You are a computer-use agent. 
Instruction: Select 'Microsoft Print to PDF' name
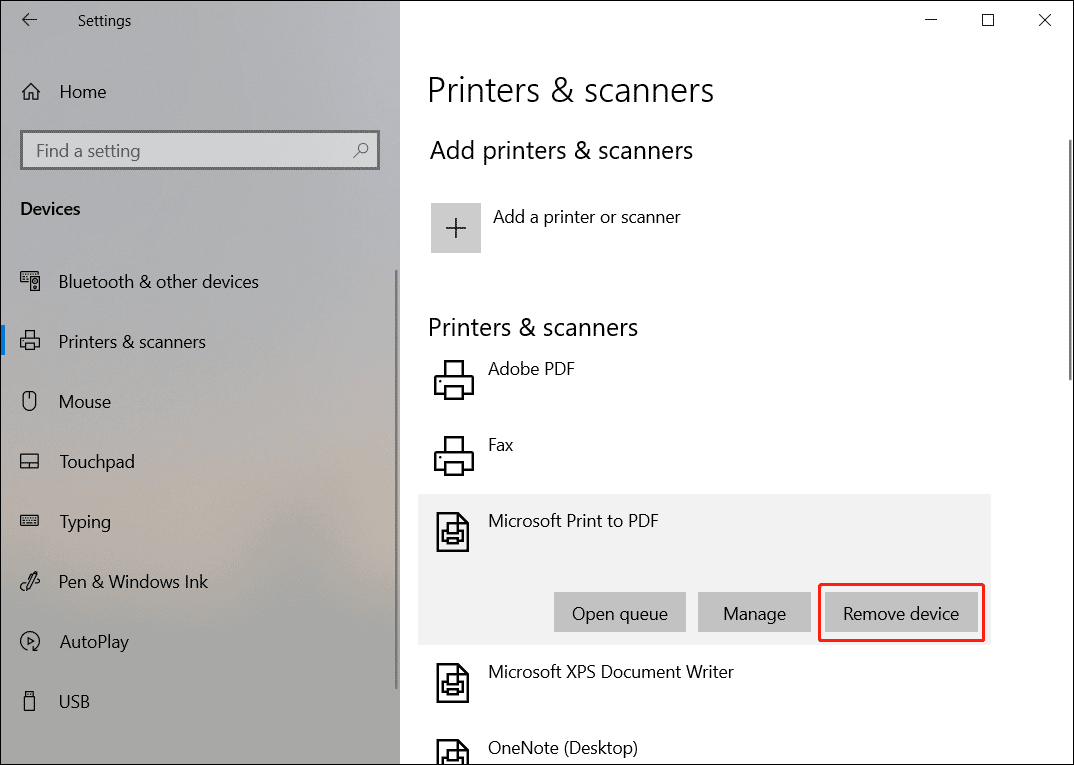click(x=573, y=521)
